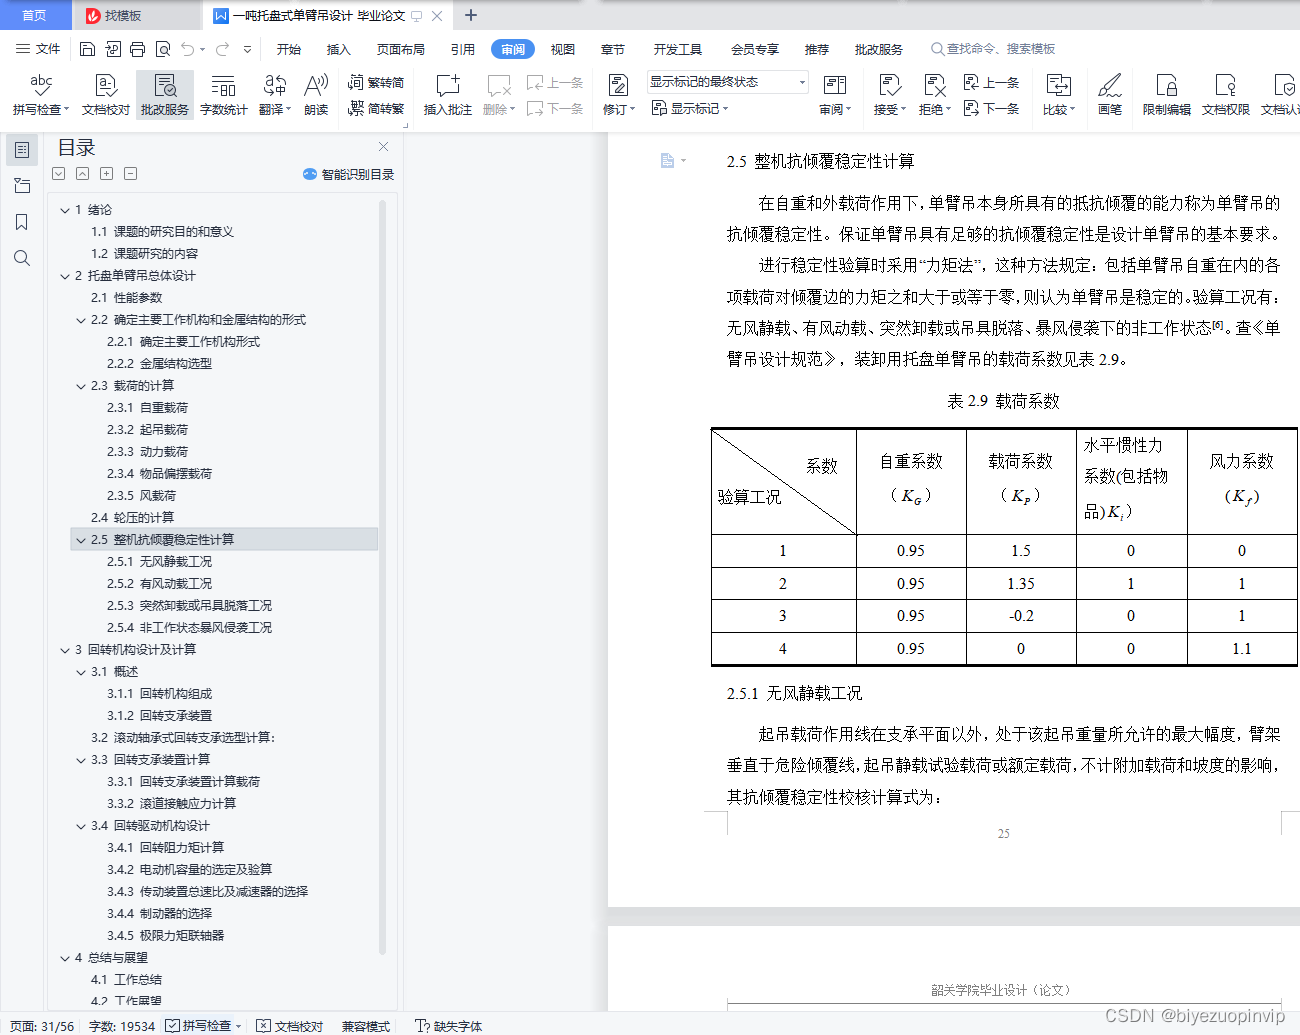This screenshot has width=1300, height=1035.
Task: Convert text with 简转繁
Action: (376, 108)
